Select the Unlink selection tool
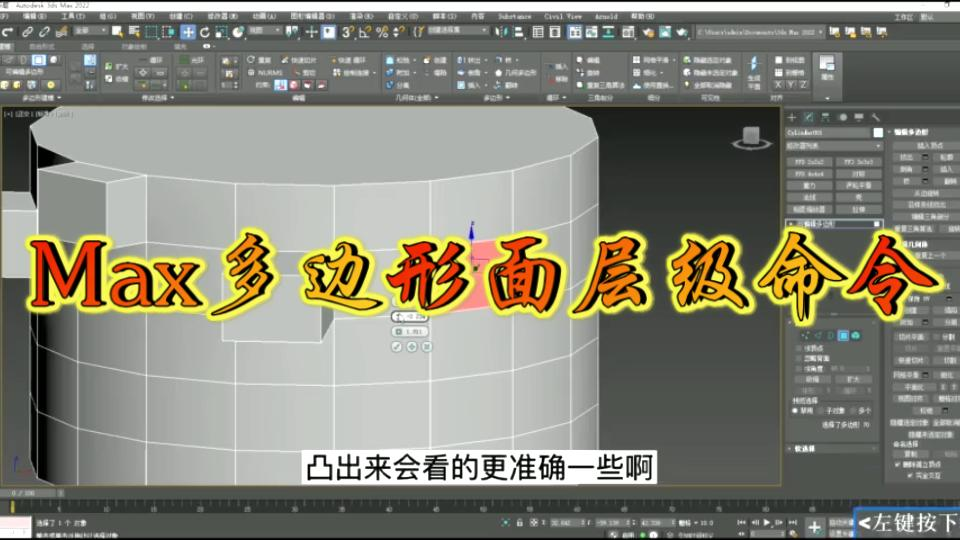This screenshot has width=960, height=540. [45, 32]
